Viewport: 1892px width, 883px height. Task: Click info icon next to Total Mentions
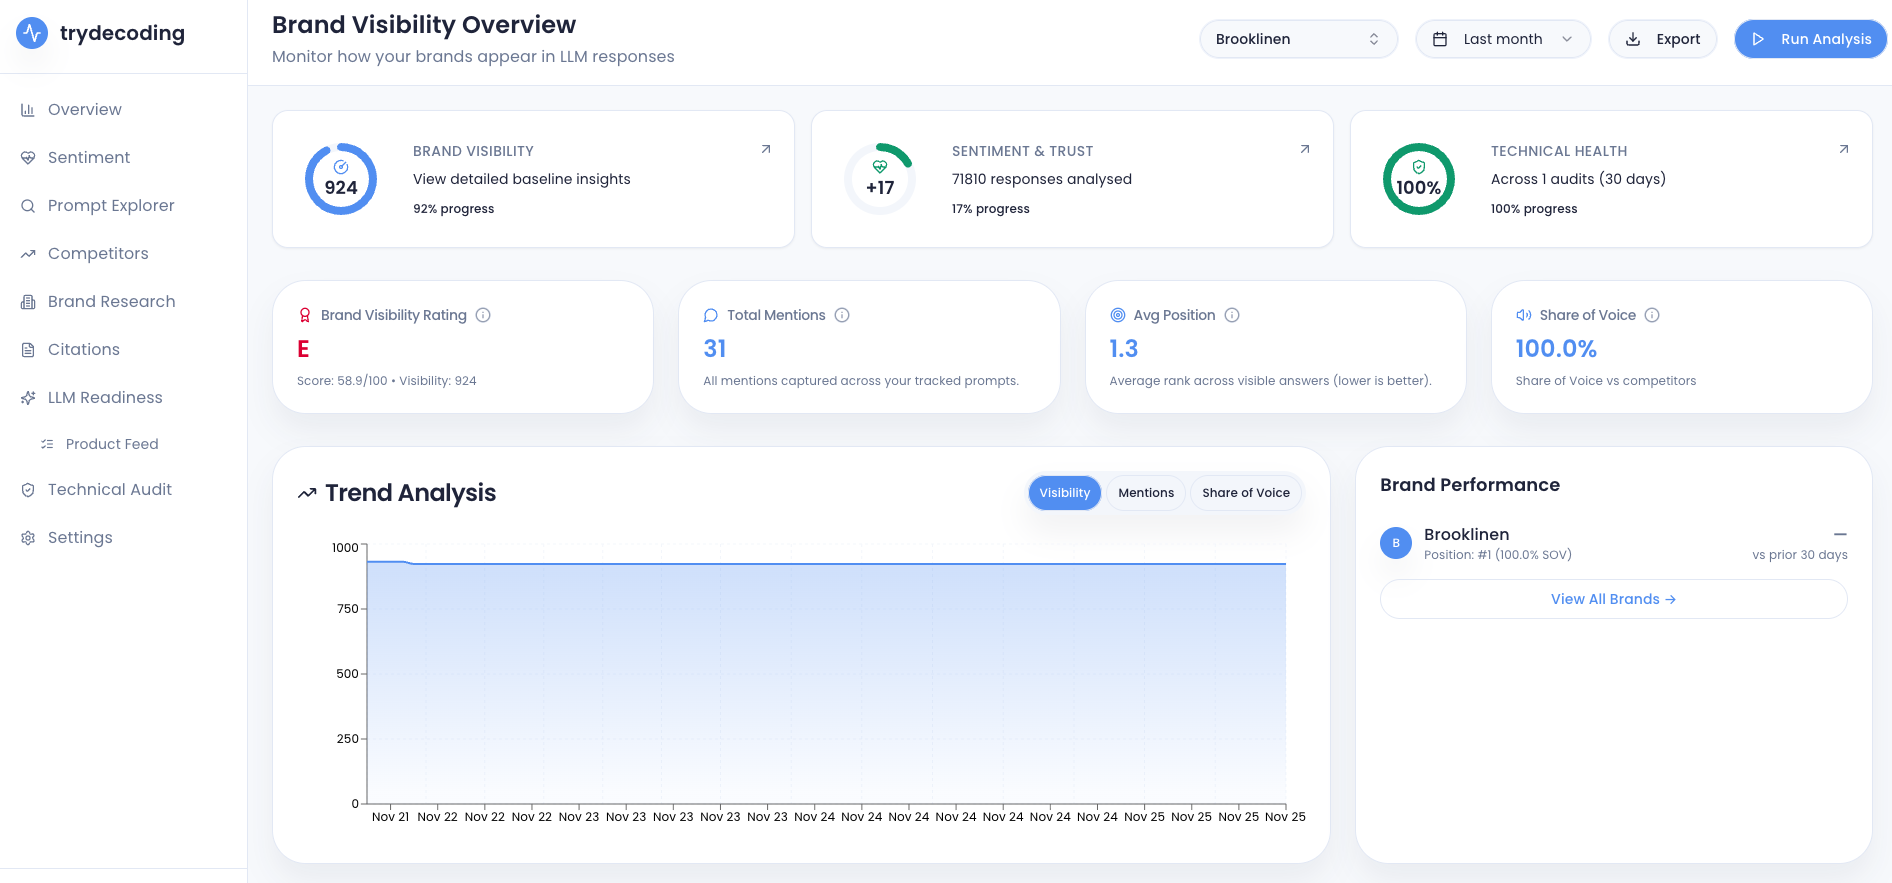842,315
